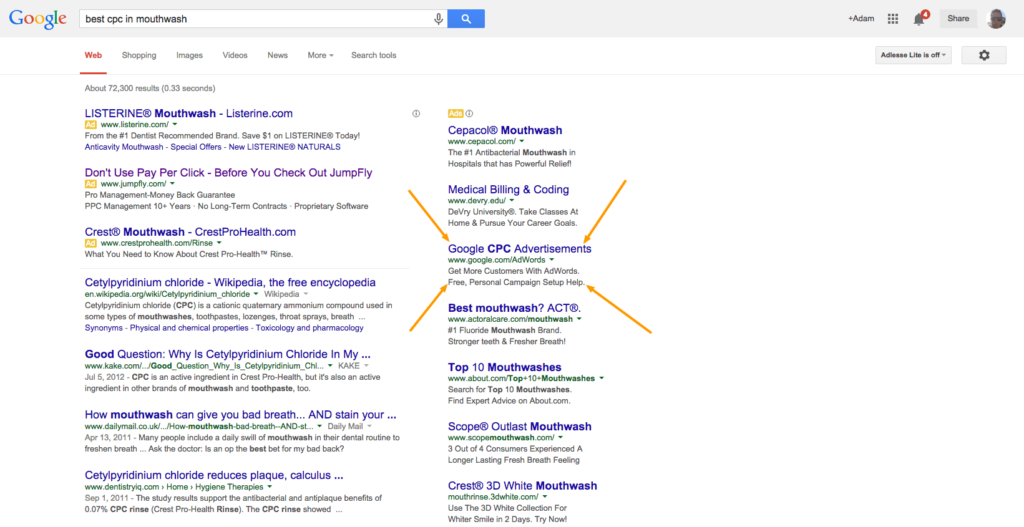
Task: Expand arrow next to dentistryiq.com URL
Action: point(269,487)
